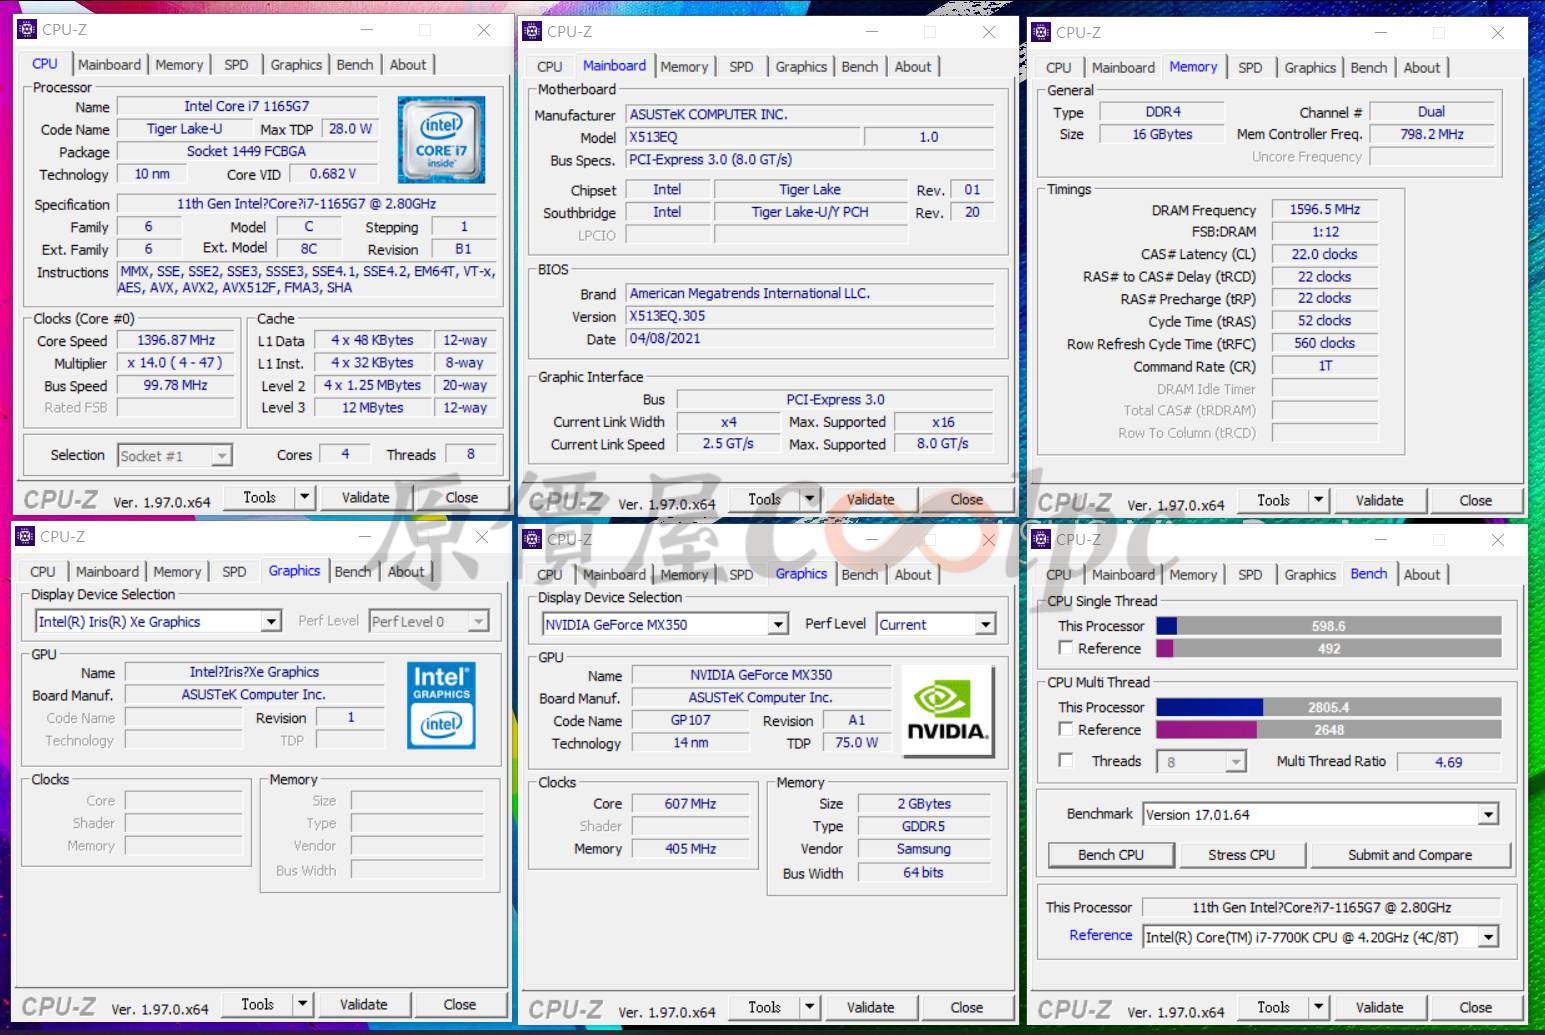The image size is (1545, 1035).
Task: Click the multi thread Reference 2648 bar
Action: [1328, 730]
